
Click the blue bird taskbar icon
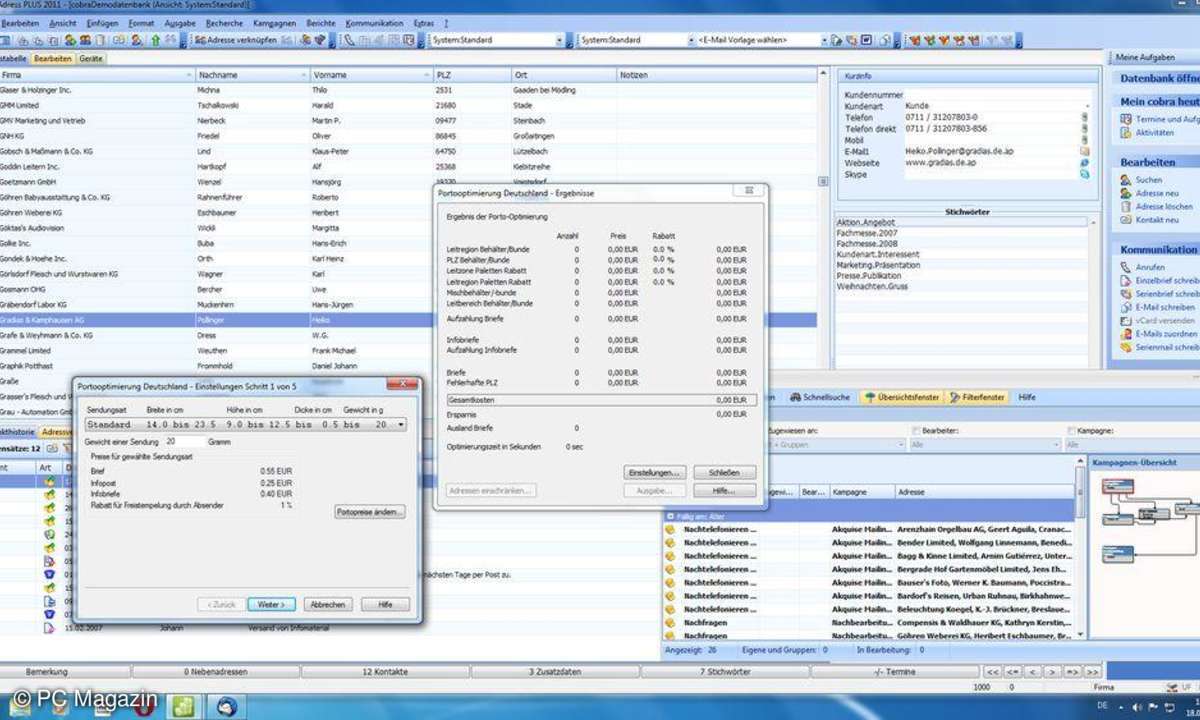227,707
